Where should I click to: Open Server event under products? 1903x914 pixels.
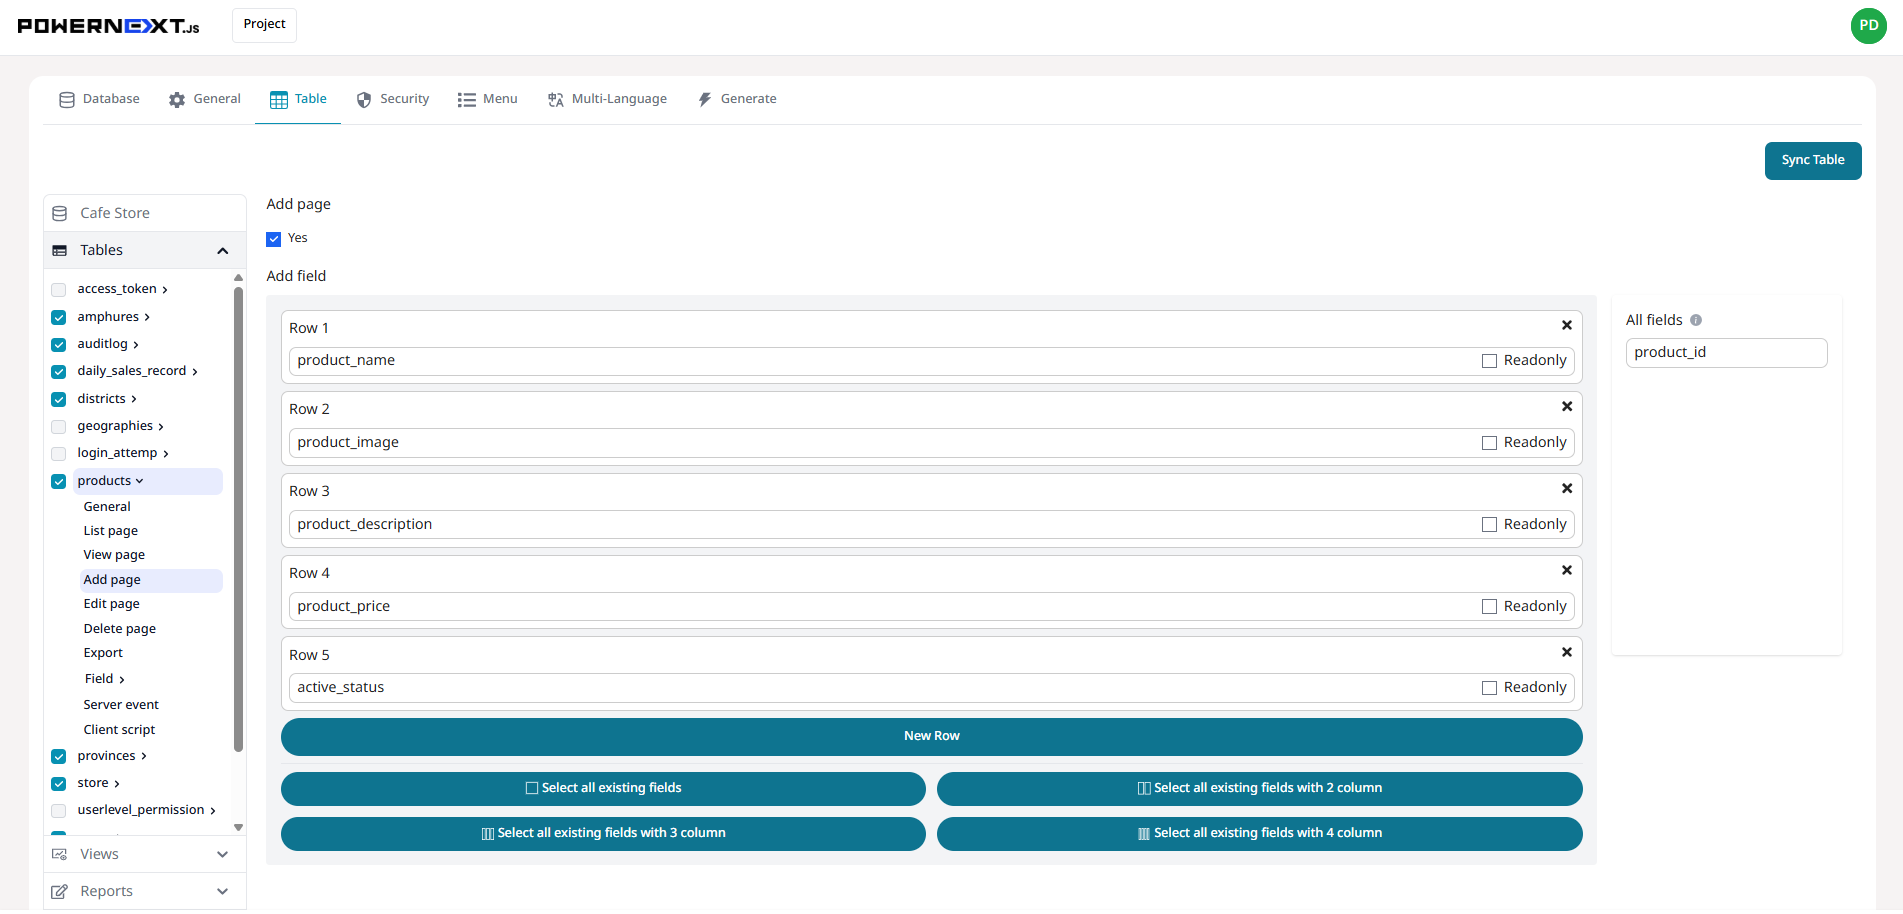click(x=121, y=705)
